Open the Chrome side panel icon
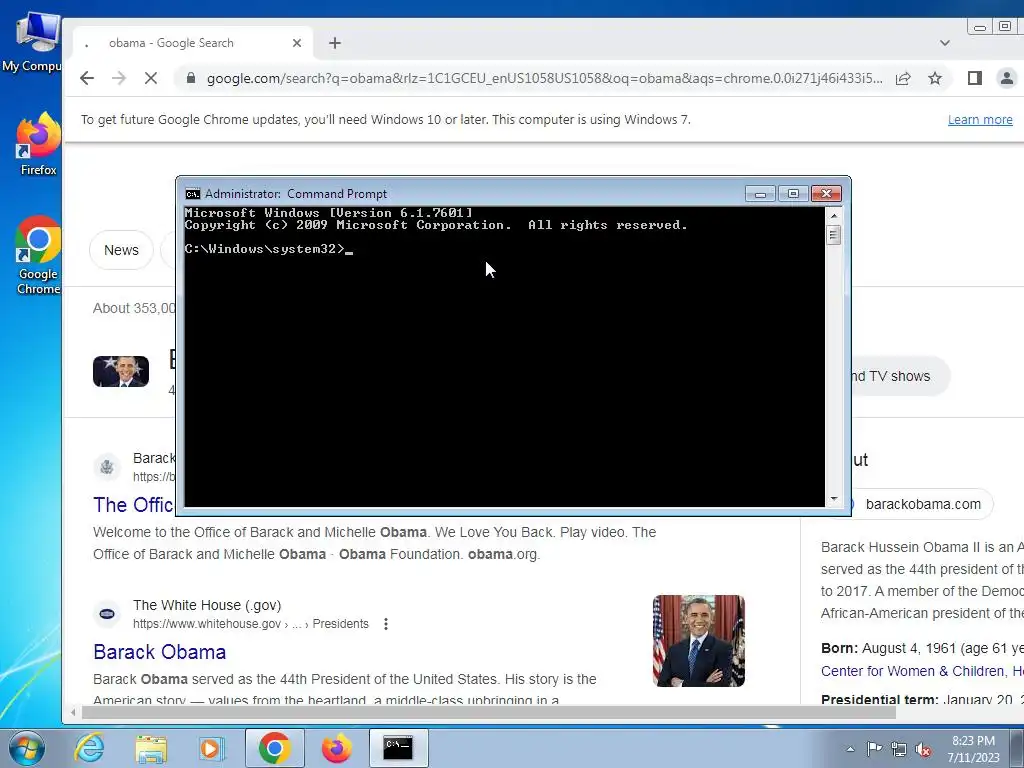This screenshot has height=768, width=1024. click(975, 78)
